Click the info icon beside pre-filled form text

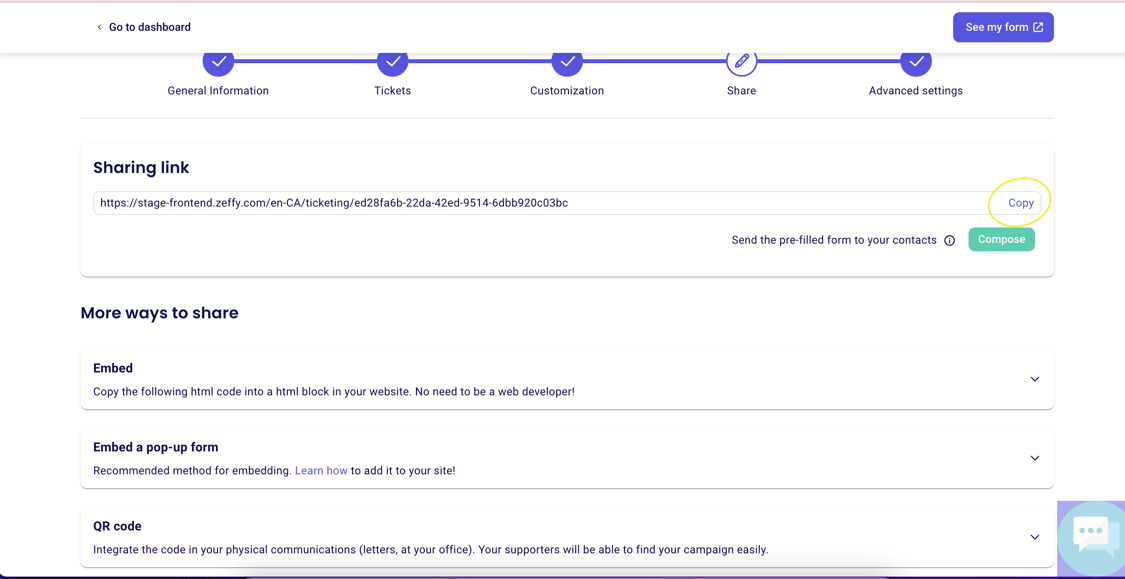click(x=949, y=241)
